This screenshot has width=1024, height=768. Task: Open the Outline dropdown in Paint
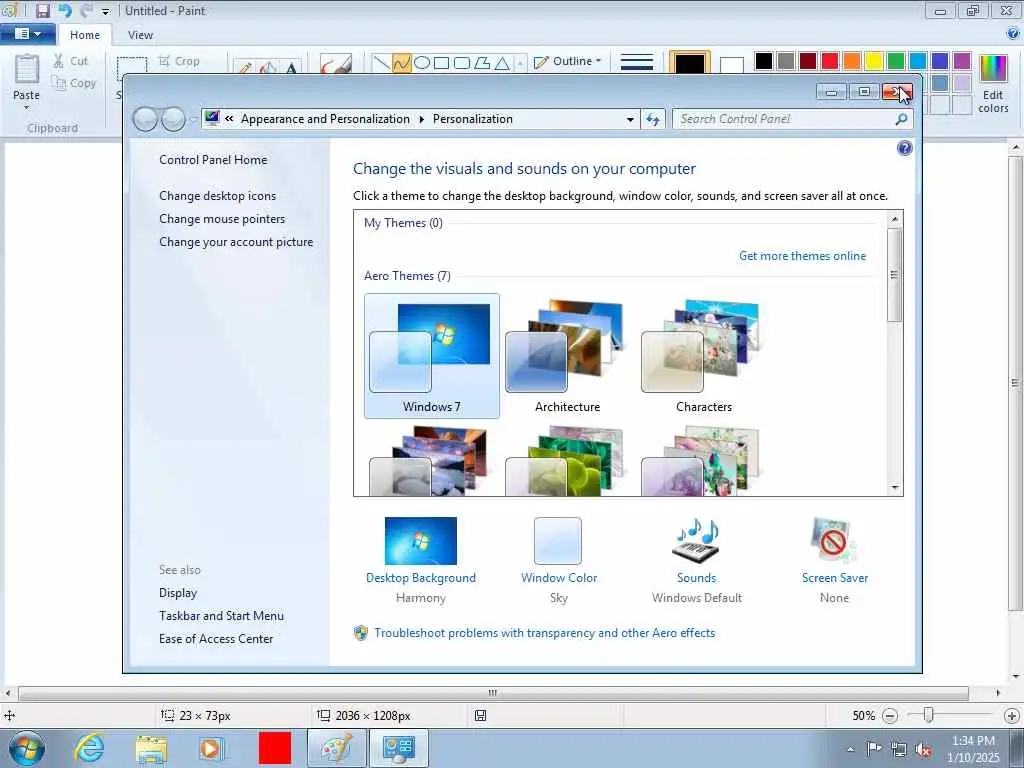[568, 61]
